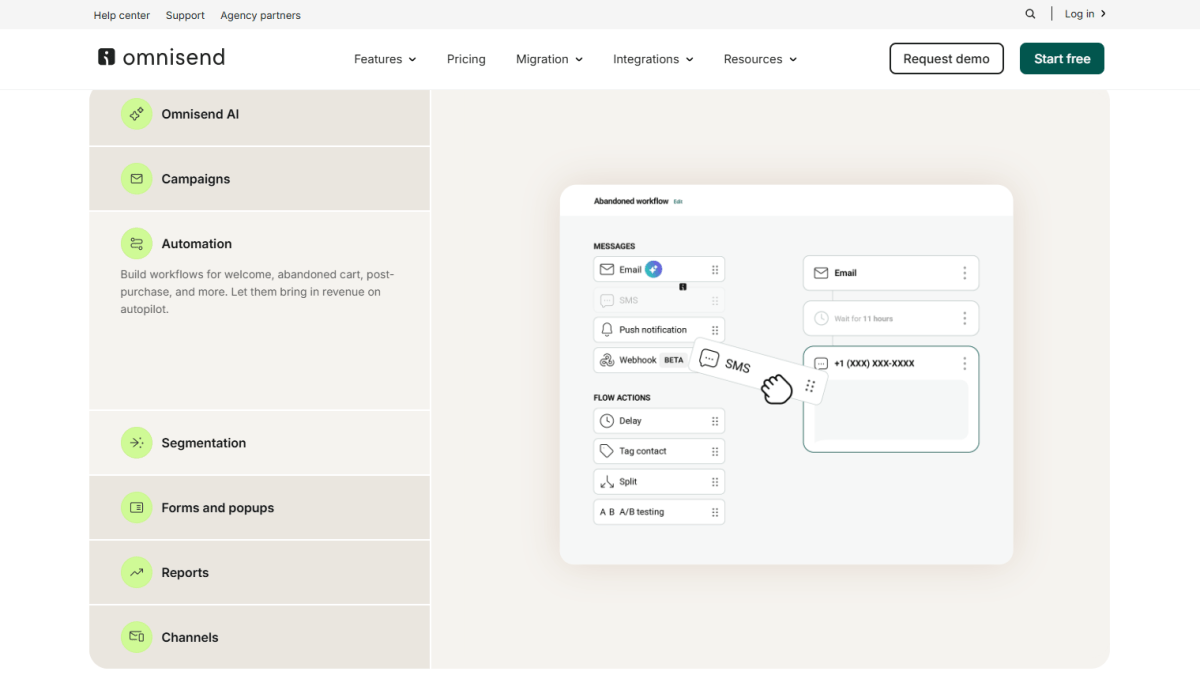Image resolution: width=1200 pixels, height=679 pixels.
Task: Click the Omnisend AI sparkle icon
Action: [x=137, y=114]
